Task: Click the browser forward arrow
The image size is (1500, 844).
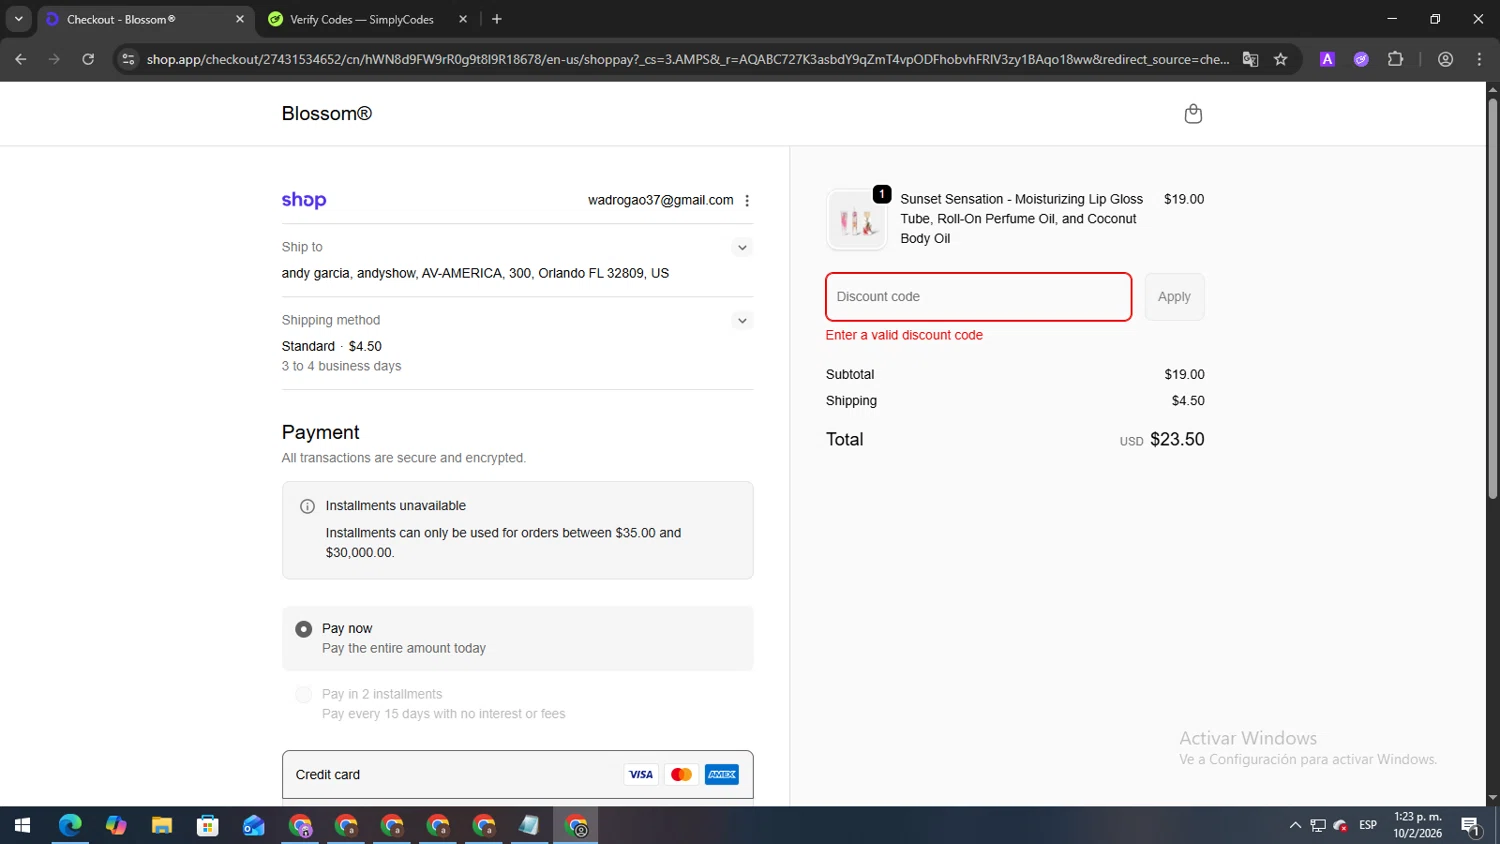Action: point(54,59)
